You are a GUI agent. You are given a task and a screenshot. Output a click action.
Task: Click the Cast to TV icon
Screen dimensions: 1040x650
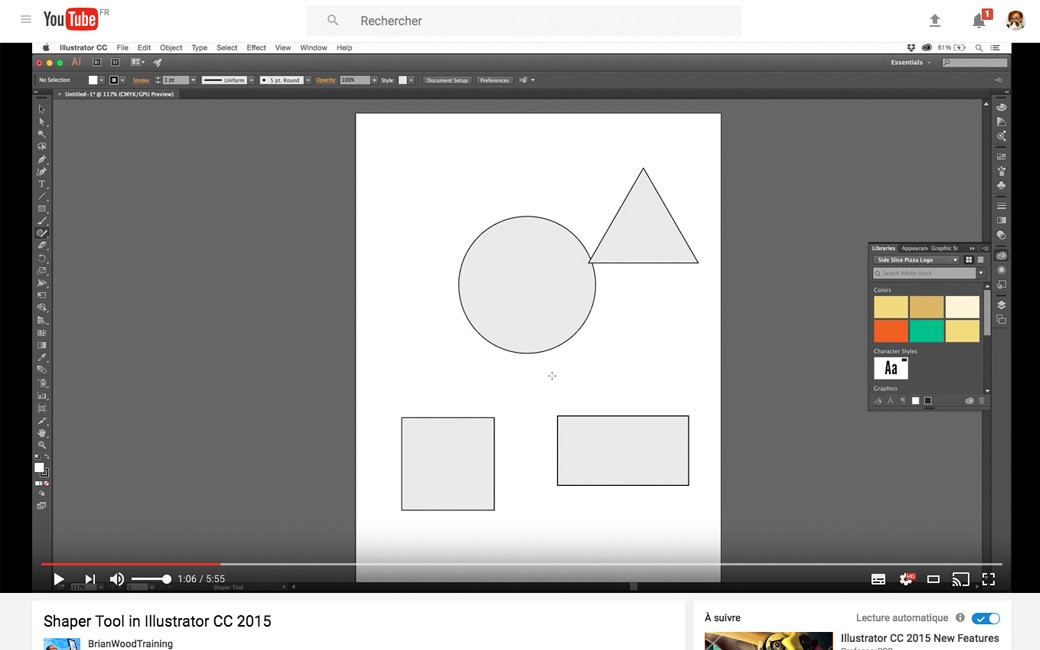pyautogui.click(x=960, y=579)
